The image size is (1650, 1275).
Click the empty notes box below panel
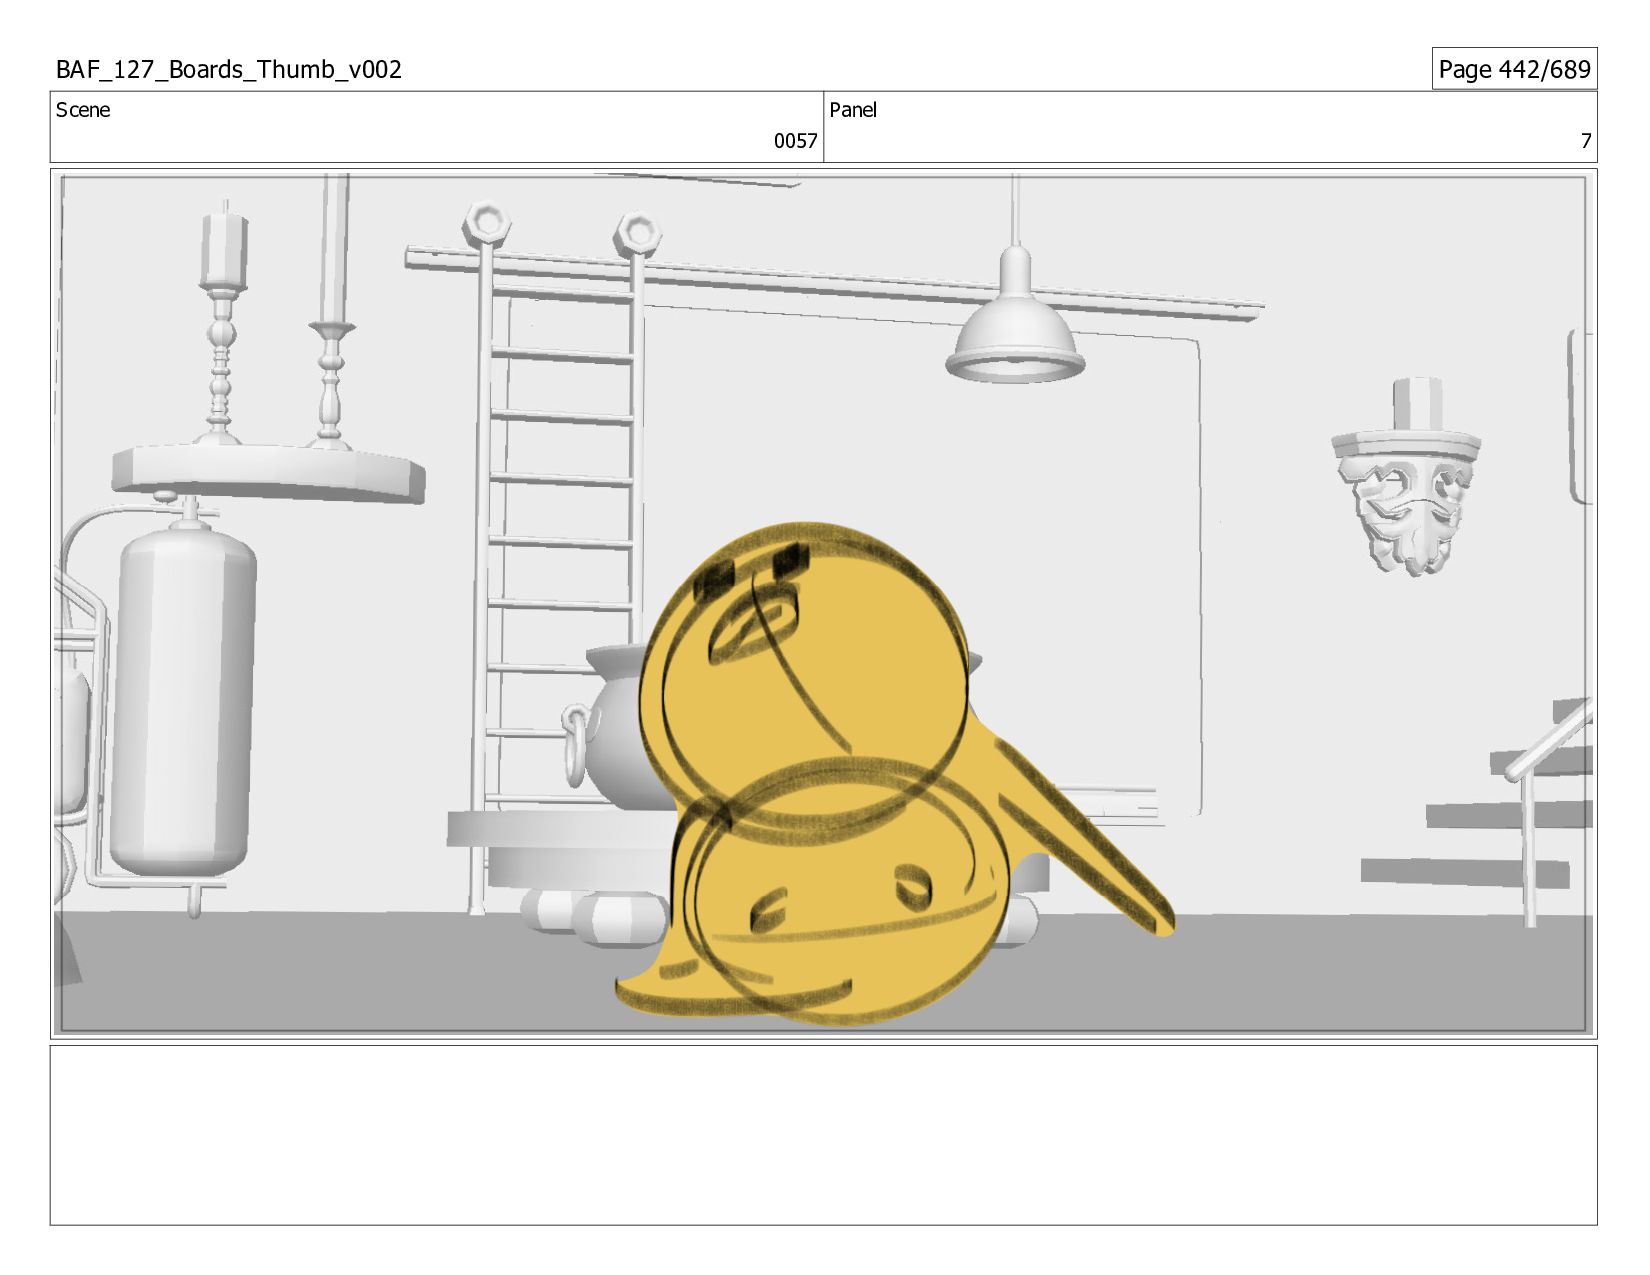tap(823, 1135)
